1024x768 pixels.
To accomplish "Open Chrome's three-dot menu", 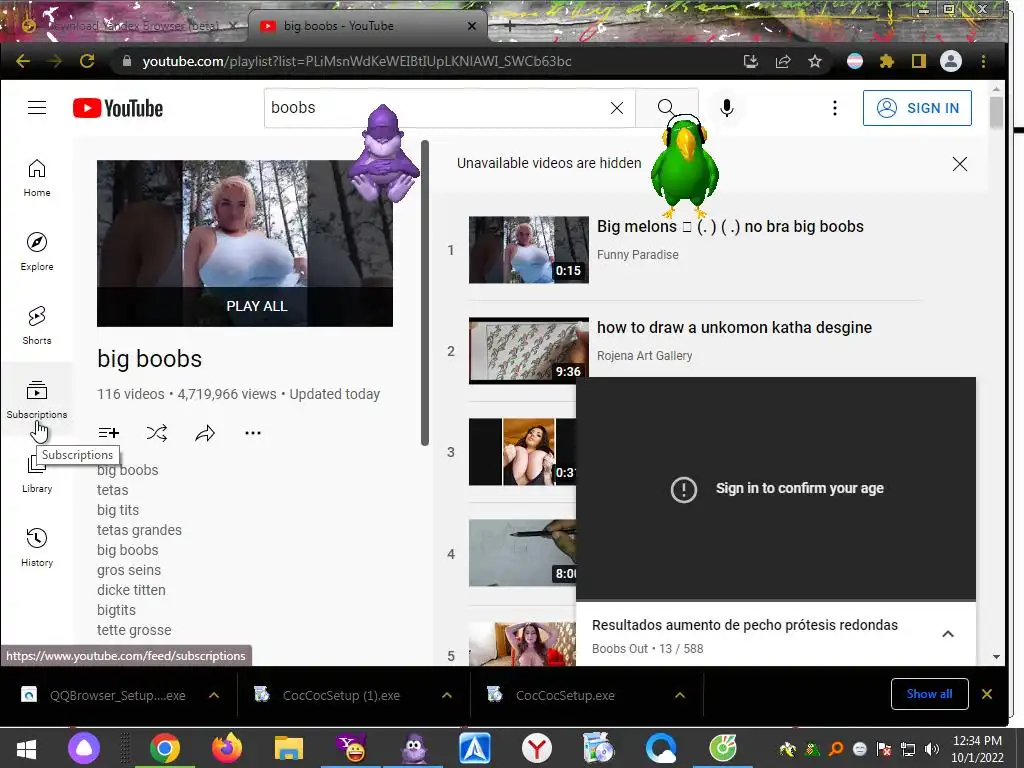I will point(983,61).
